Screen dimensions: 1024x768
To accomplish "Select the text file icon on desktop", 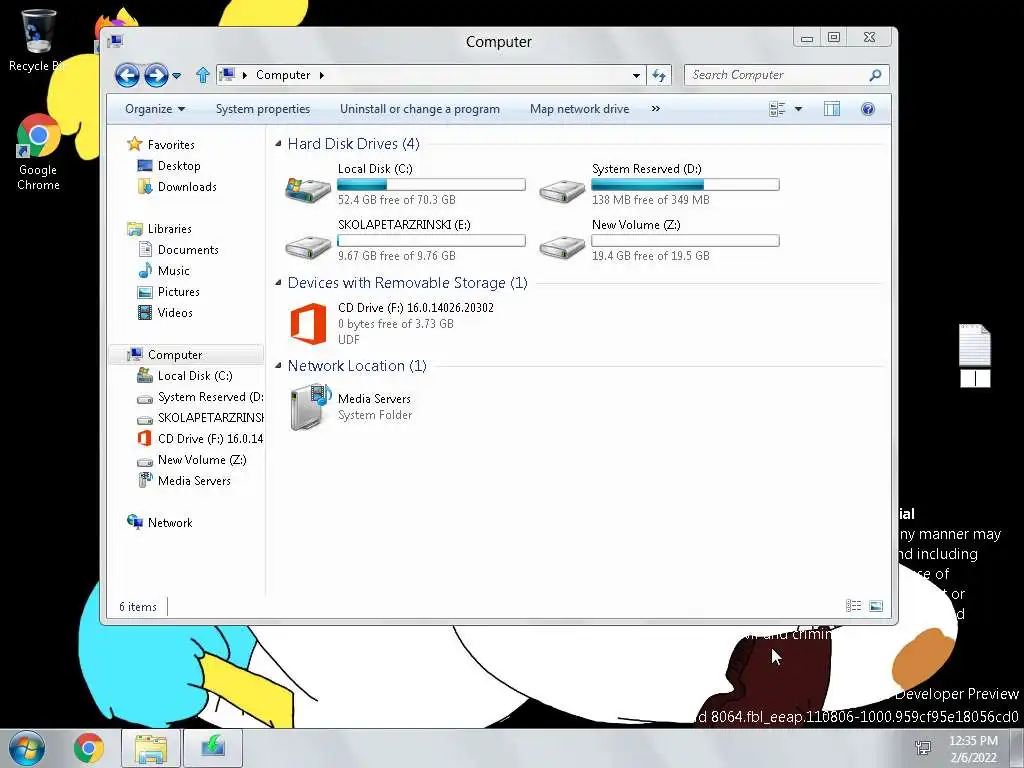I will (x=974, y=345).
